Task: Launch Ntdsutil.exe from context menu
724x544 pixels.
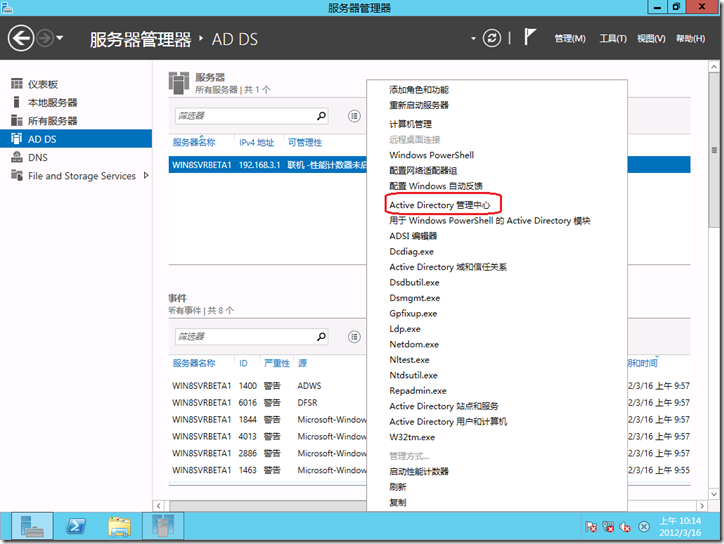Action: 413,375
